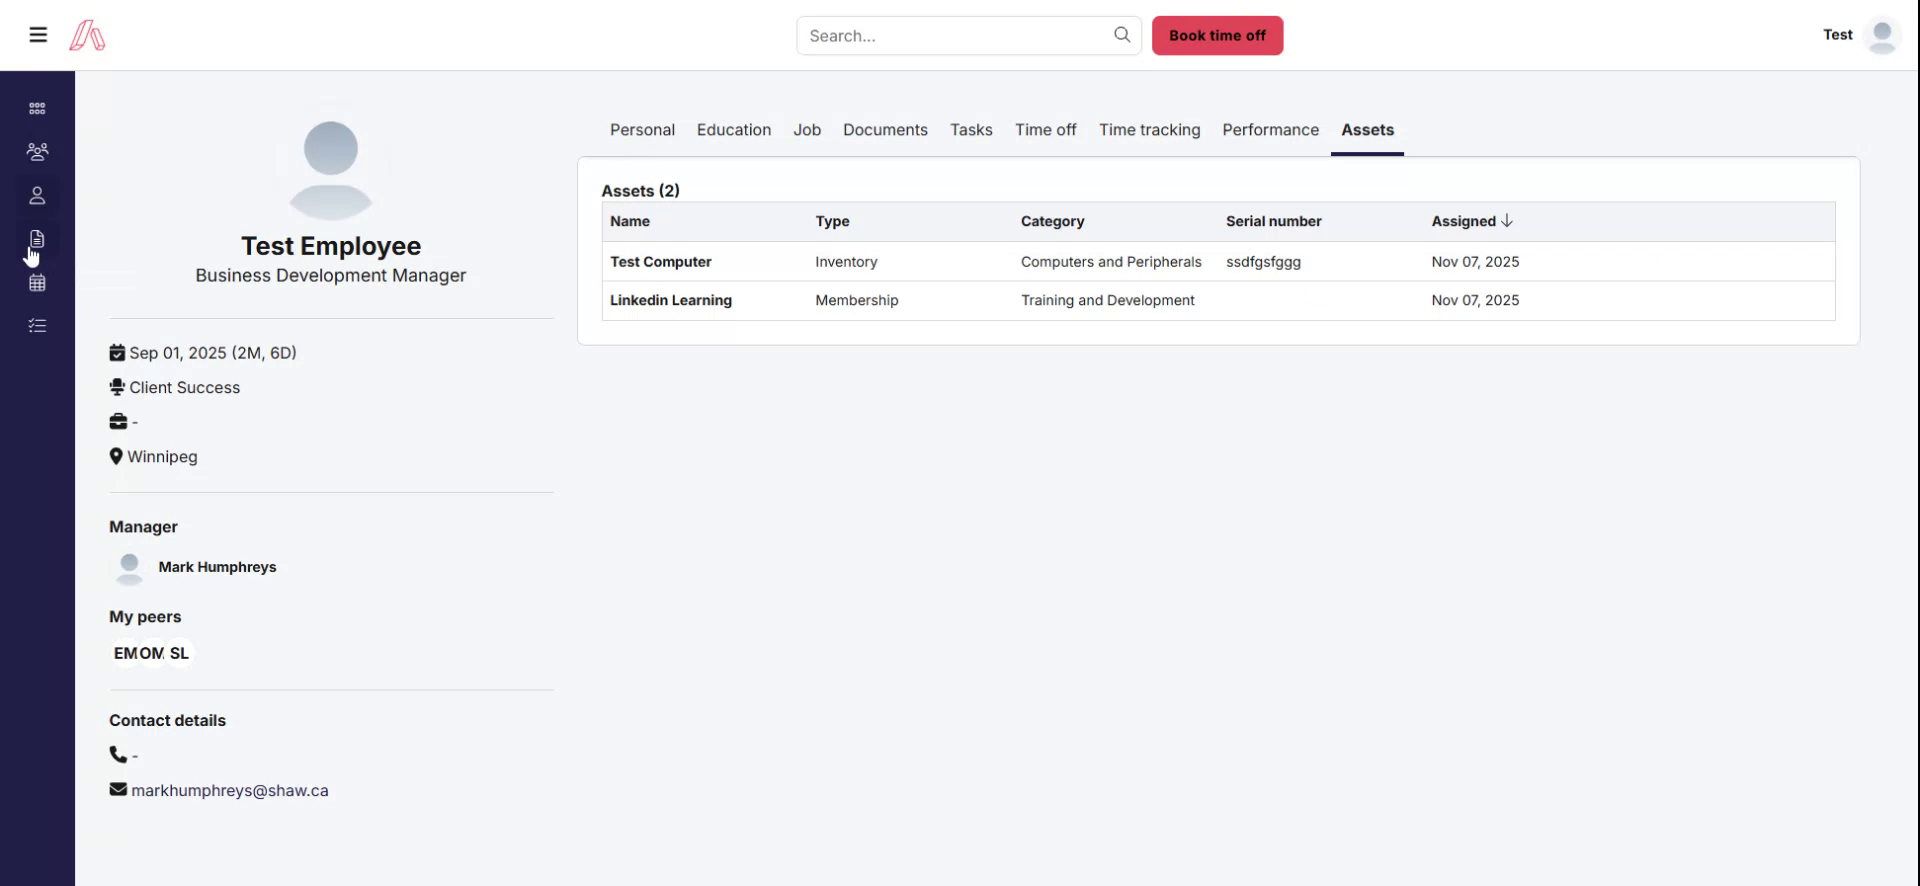Click the Book time off button
1920x886 pixels.
[x=1217, y=36]
